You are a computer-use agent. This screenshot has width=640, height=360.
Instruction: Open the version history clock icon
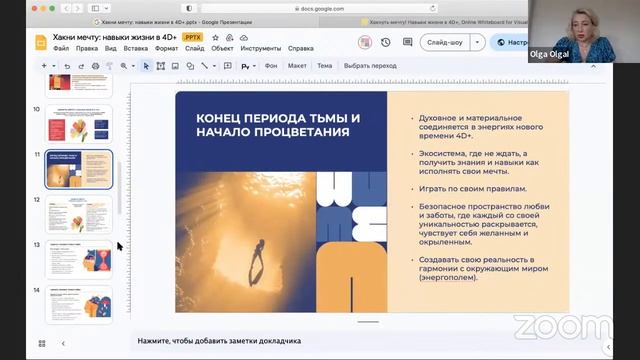(x=386, y=42)
